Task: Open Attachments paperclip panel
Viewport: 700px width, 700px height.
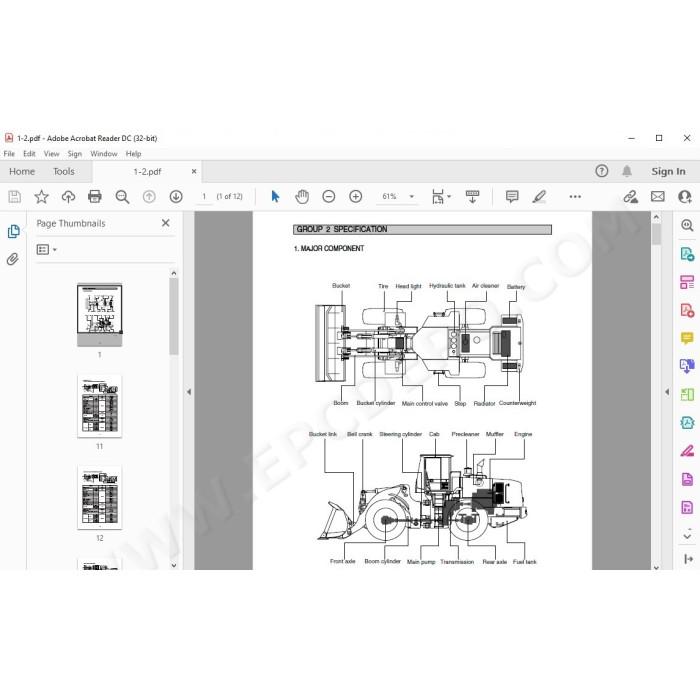Action: [x=12, y=259]
